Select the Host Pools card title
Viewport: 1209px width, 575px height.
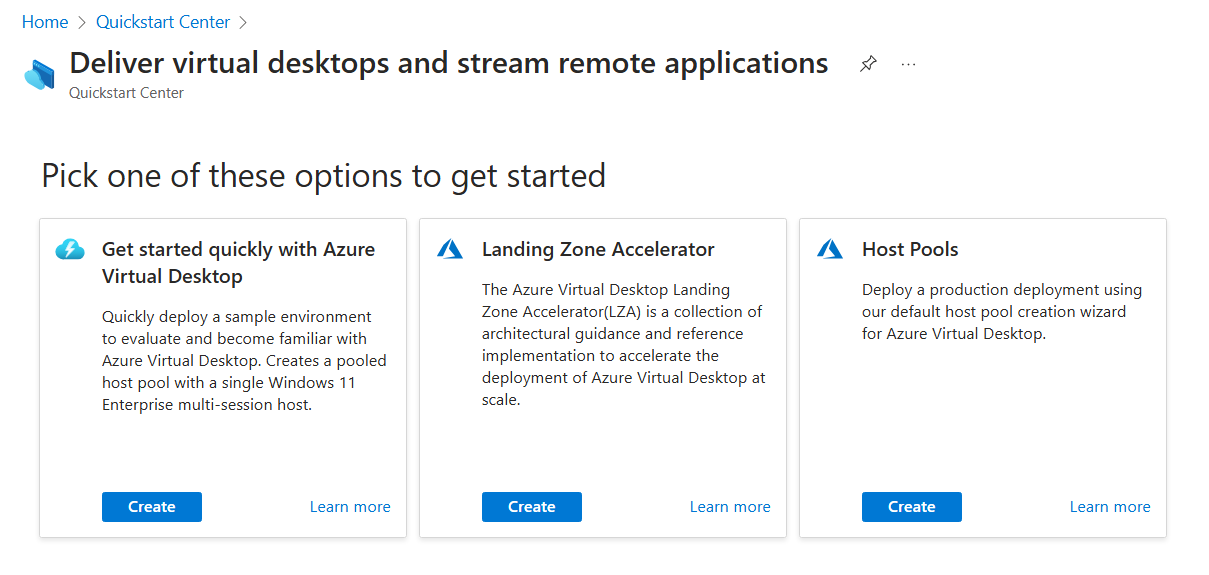pos(910,250)
